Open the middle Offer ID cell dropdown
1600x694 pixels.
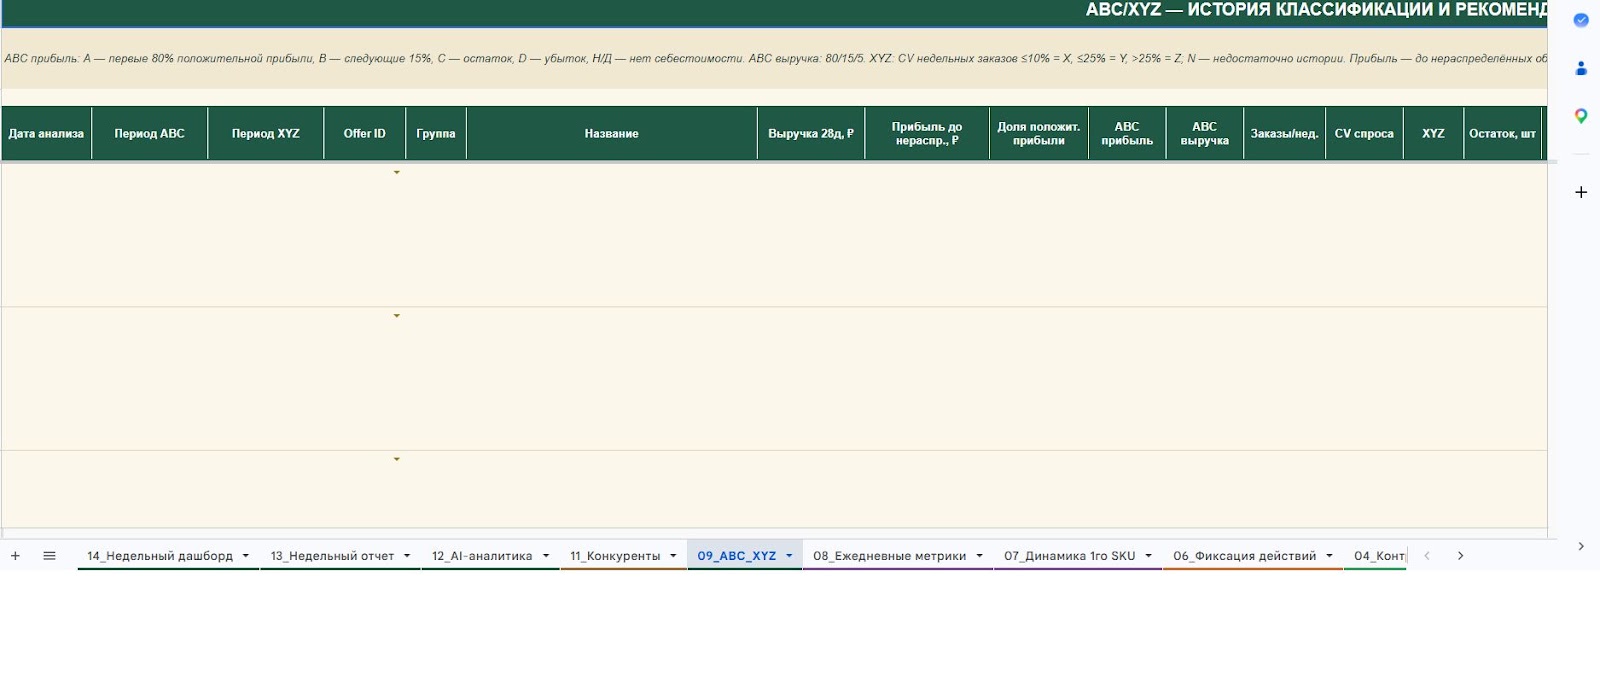pyautogui.click(x=397, y=316)
